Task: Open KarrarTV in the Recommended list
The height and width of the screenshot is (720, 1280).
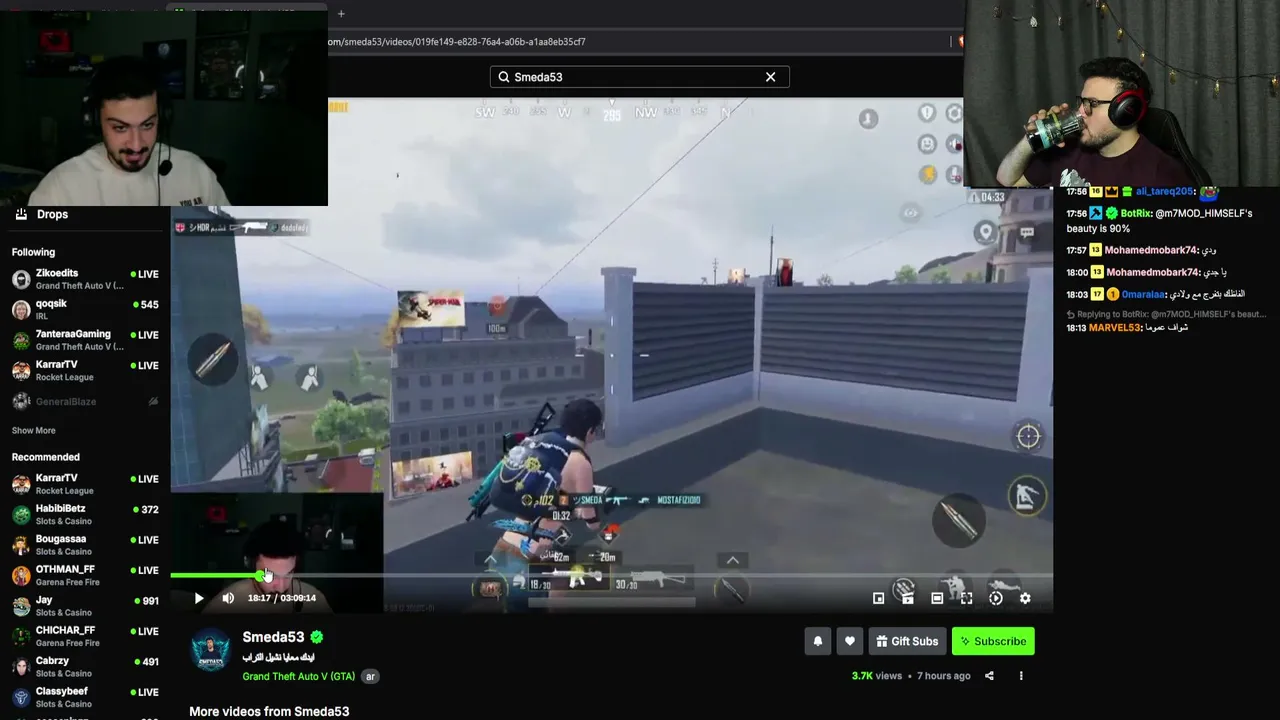Action: (x=85, y=484)
